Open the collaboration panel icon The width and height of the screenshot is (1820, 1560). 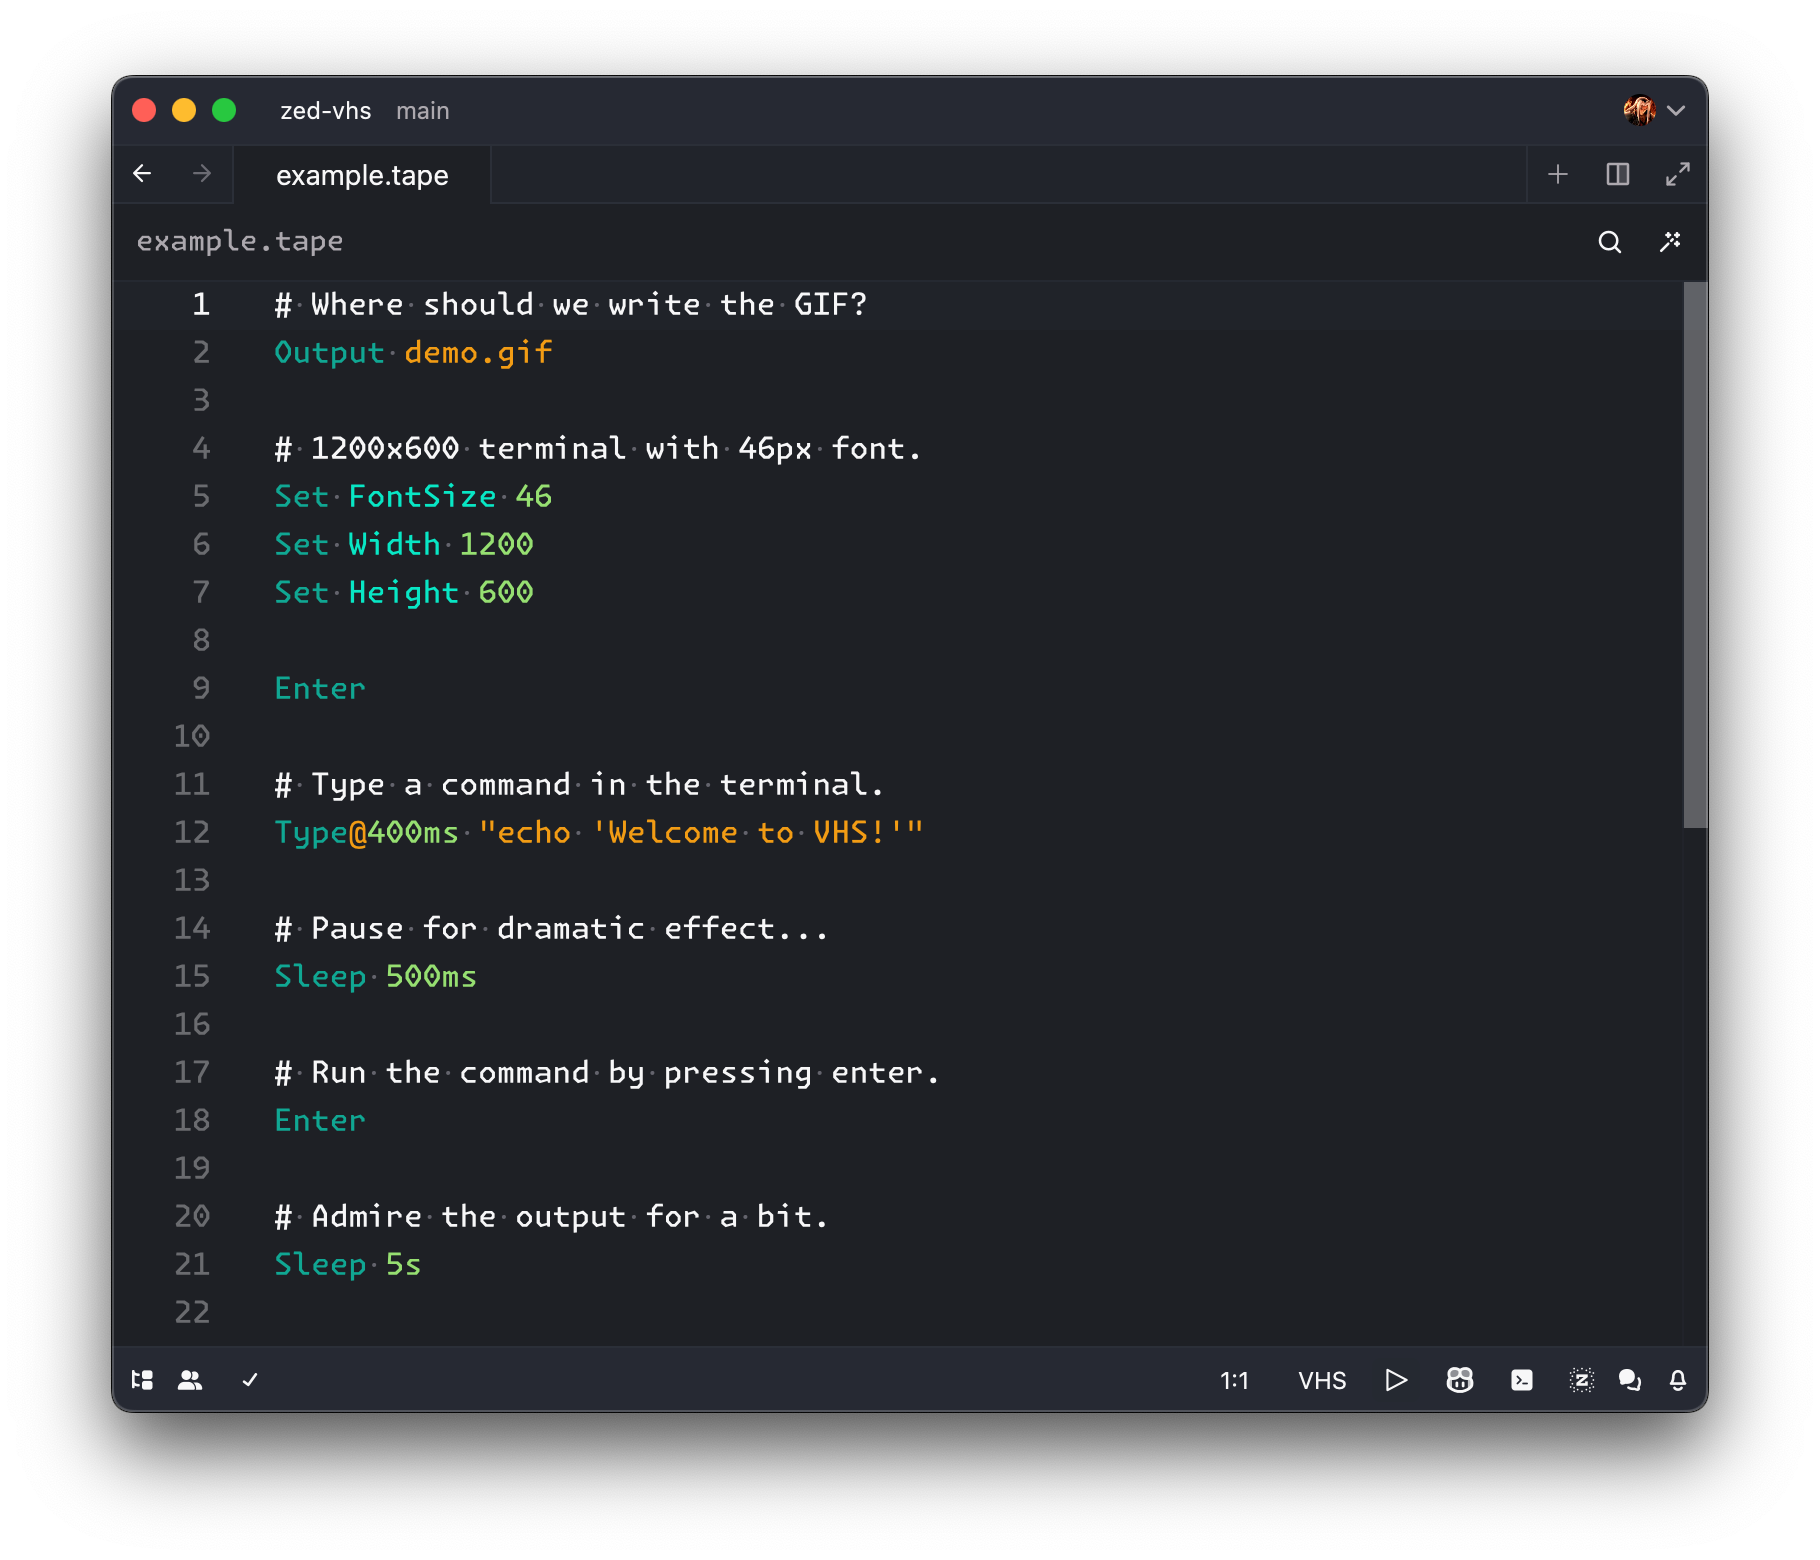pyautogui.click(x=190, y=1380)
